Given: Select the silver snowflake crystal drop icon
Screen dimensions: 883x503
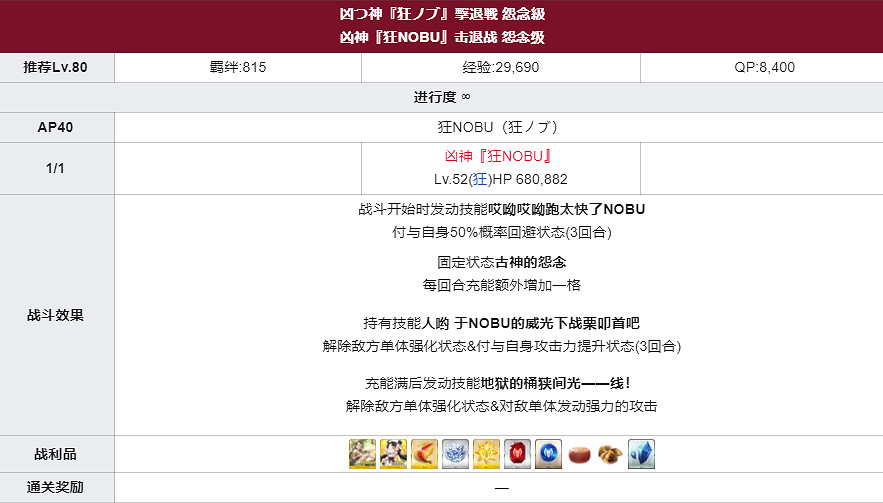Looking at the screenshot, I should [455, 454].
